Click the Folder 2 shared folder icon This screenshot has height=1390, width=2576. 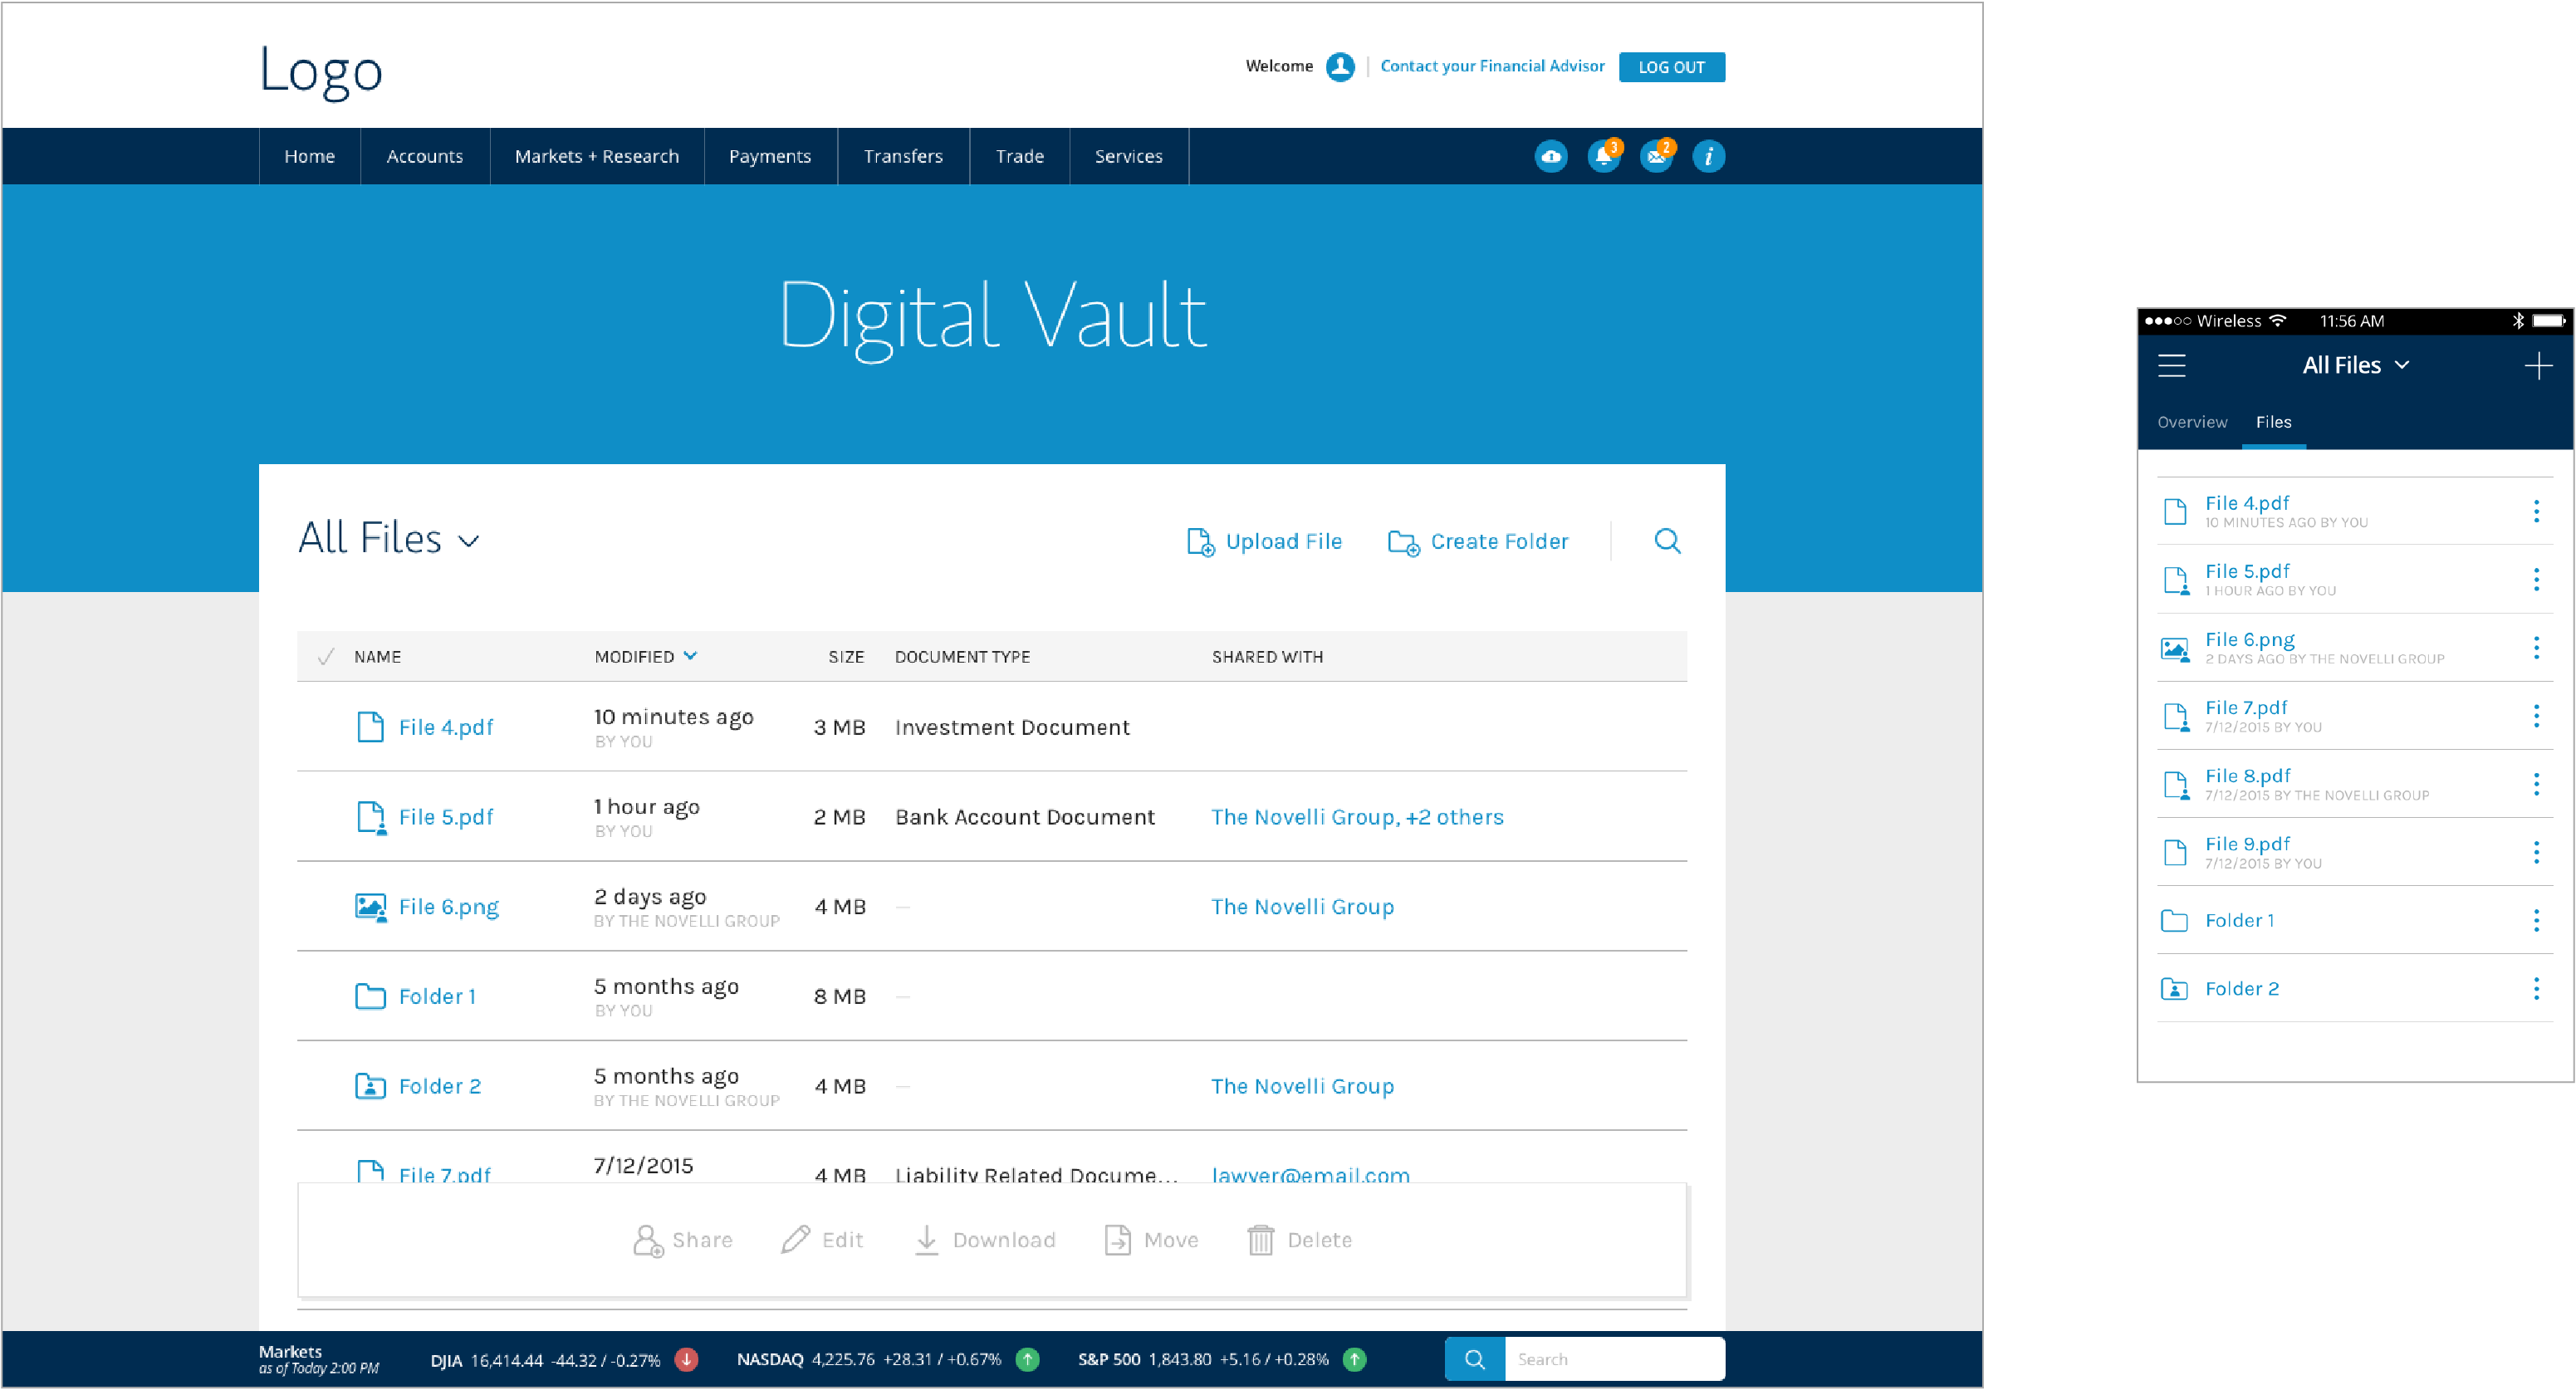click(x=370, y=1086)
